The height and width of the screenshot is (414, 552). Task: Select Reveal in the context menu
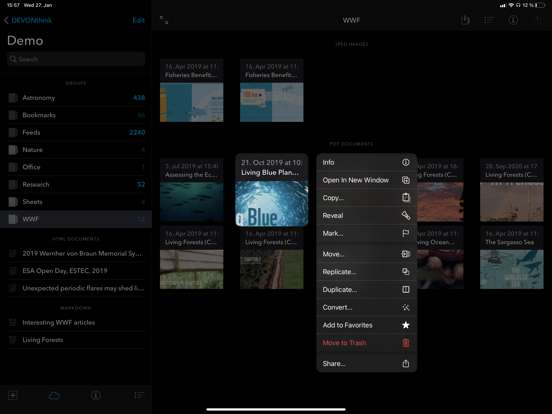tap(366, 215)
